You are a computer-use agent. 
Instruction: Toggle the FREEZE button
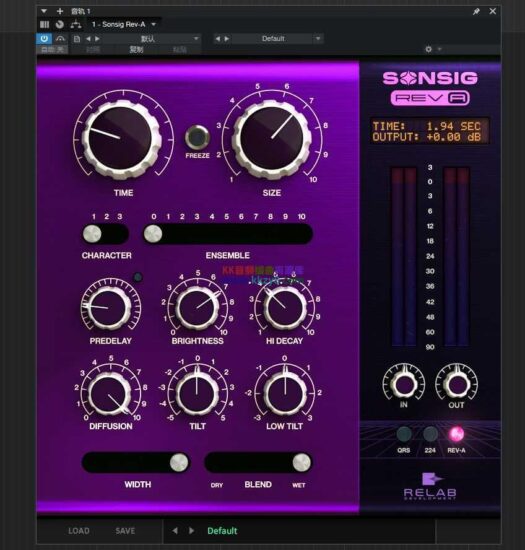click(197, 137)
